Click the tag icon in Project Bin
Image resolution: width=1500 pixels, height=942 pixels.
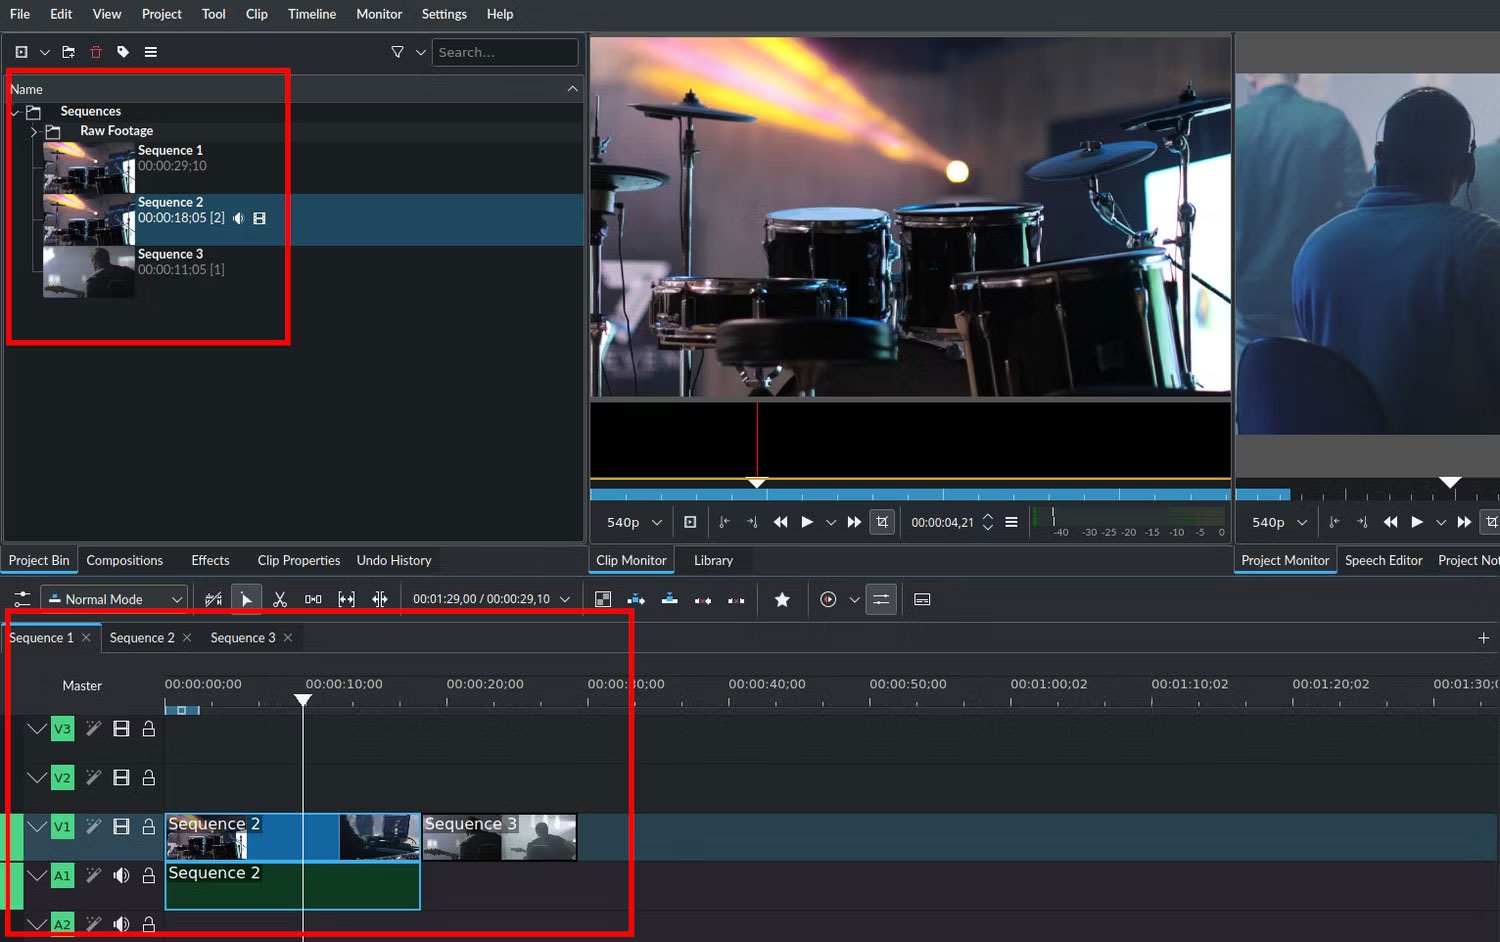click(123, 52)
